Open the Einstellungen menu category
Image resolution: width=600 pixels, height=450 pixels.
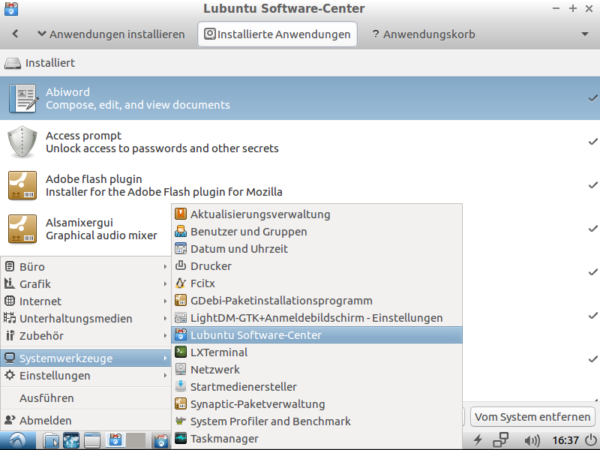pyautogui.click(x=86, y=375)
